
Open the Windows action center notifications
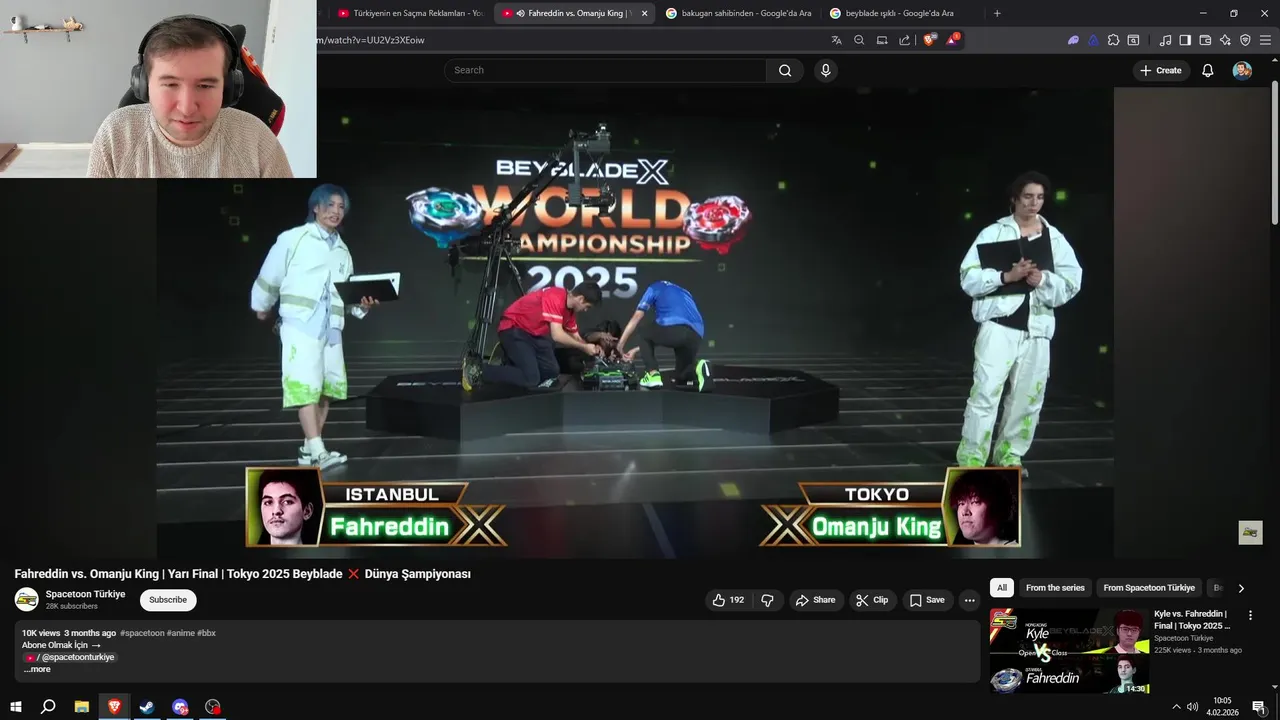click(1259, 707)
